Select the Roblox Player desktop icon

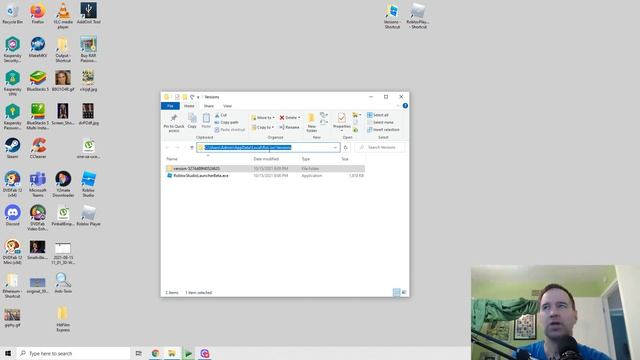pos(88,216)
